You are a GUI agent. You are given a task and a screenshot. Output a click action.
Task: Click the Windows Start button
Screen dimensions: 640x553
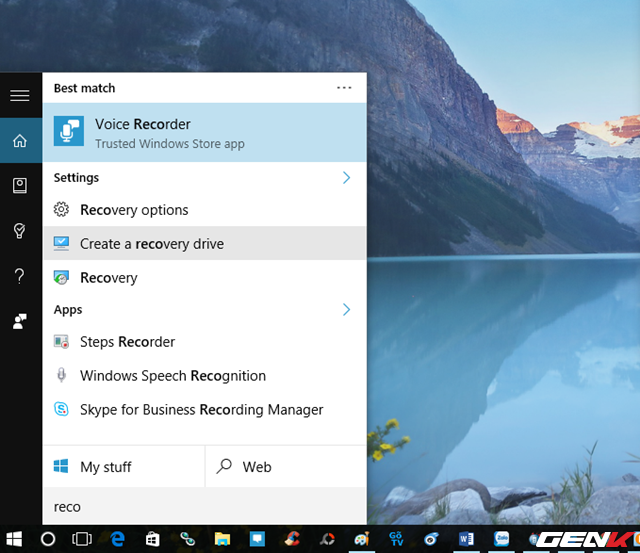pos(14,539)
